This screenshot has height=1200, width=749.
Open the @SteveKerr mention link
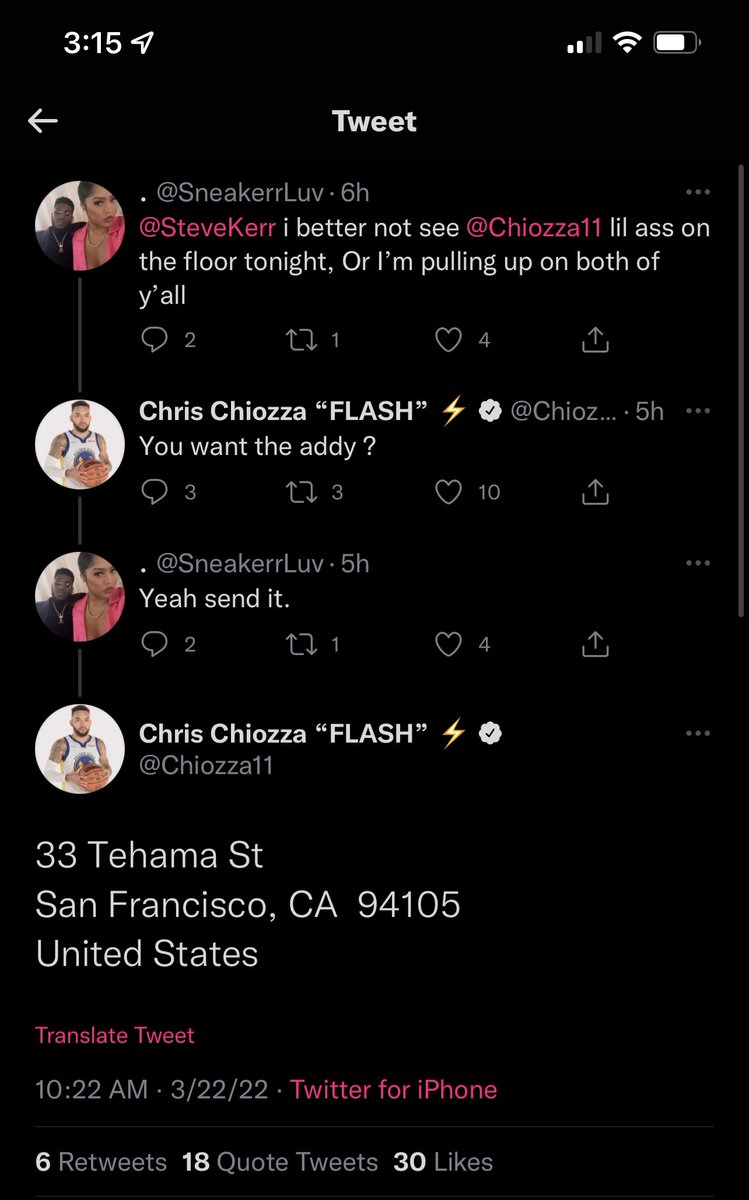coord(207,228)
